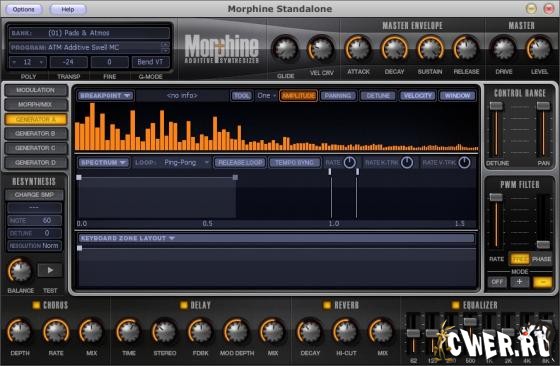The width and height of the screenshot is (560, 366).
Task: Click the spectrum Rate dial
Action: (x=350, y=162)
